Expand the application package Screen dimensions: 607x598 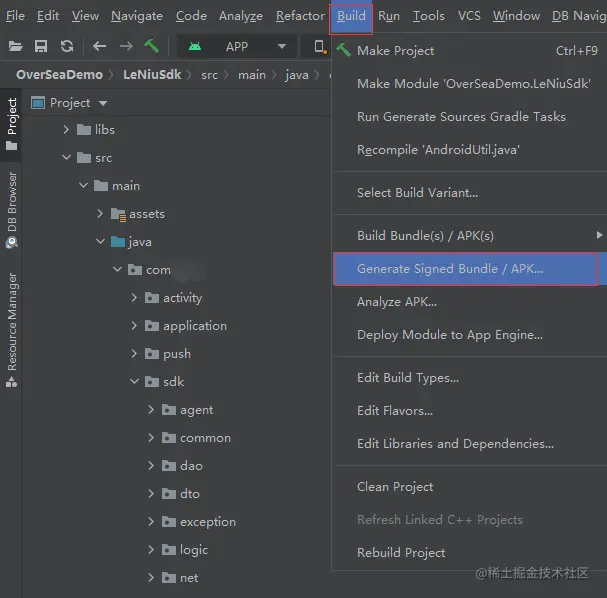134,326
